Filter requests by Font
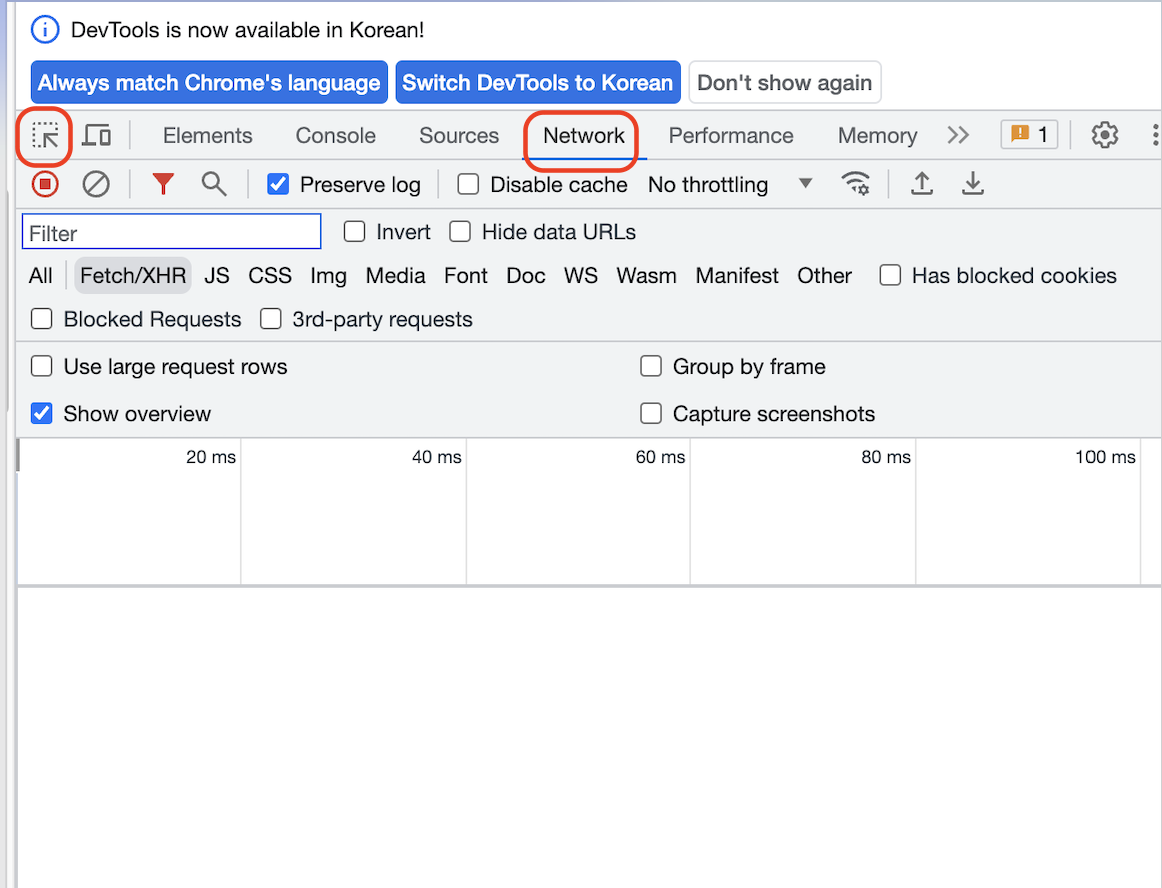The height and width of the screenshot is (888, 1162). pyautogui.click(x=466, y=276)
